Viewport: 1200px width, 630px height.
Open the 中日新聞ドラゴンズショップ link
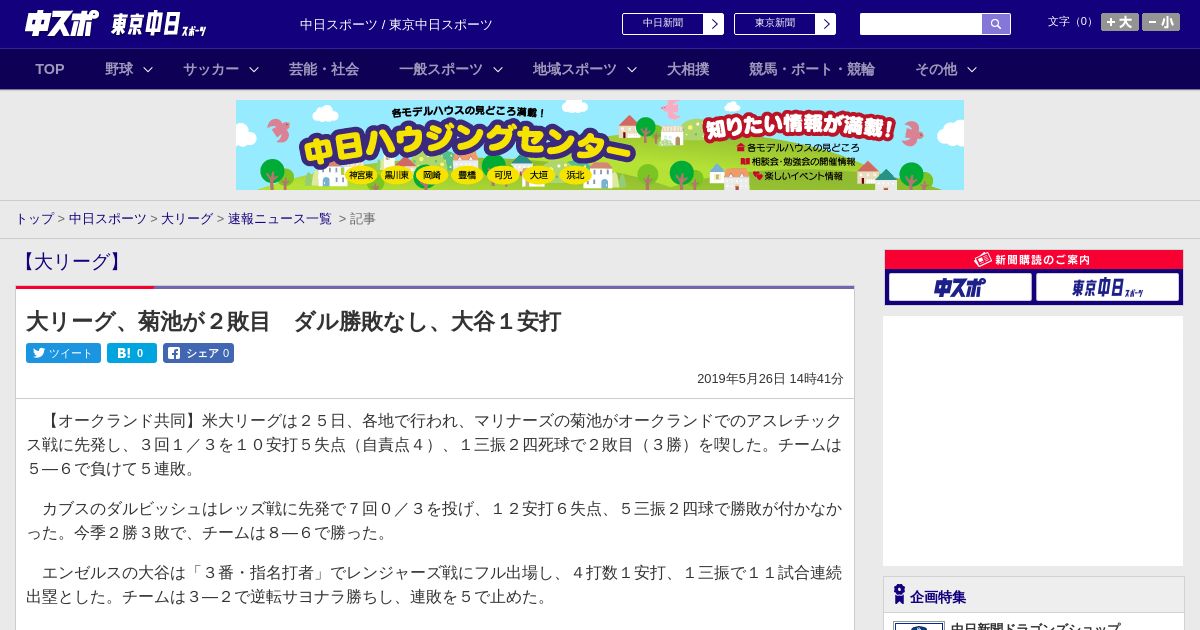click(x=1035, y=626)
